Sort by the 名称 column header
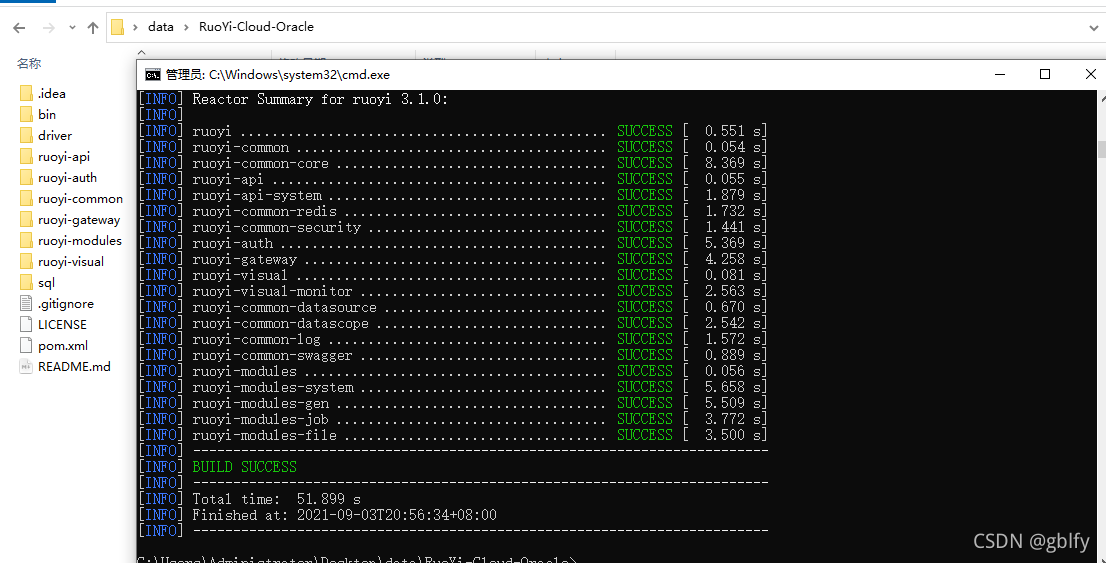The width and height of the screenshot is (1106, 563). pos(29,63)
